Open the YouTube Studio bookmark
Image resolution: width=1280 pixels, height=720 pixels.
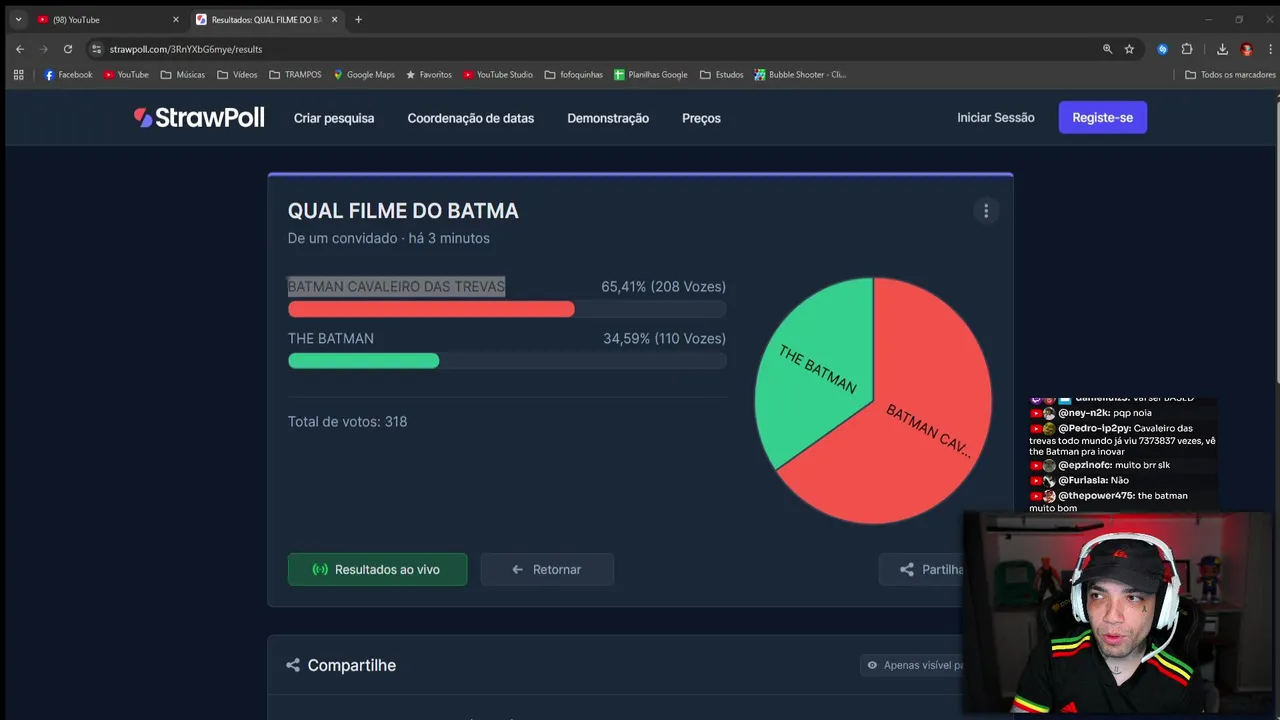click(x=498, y=75)
